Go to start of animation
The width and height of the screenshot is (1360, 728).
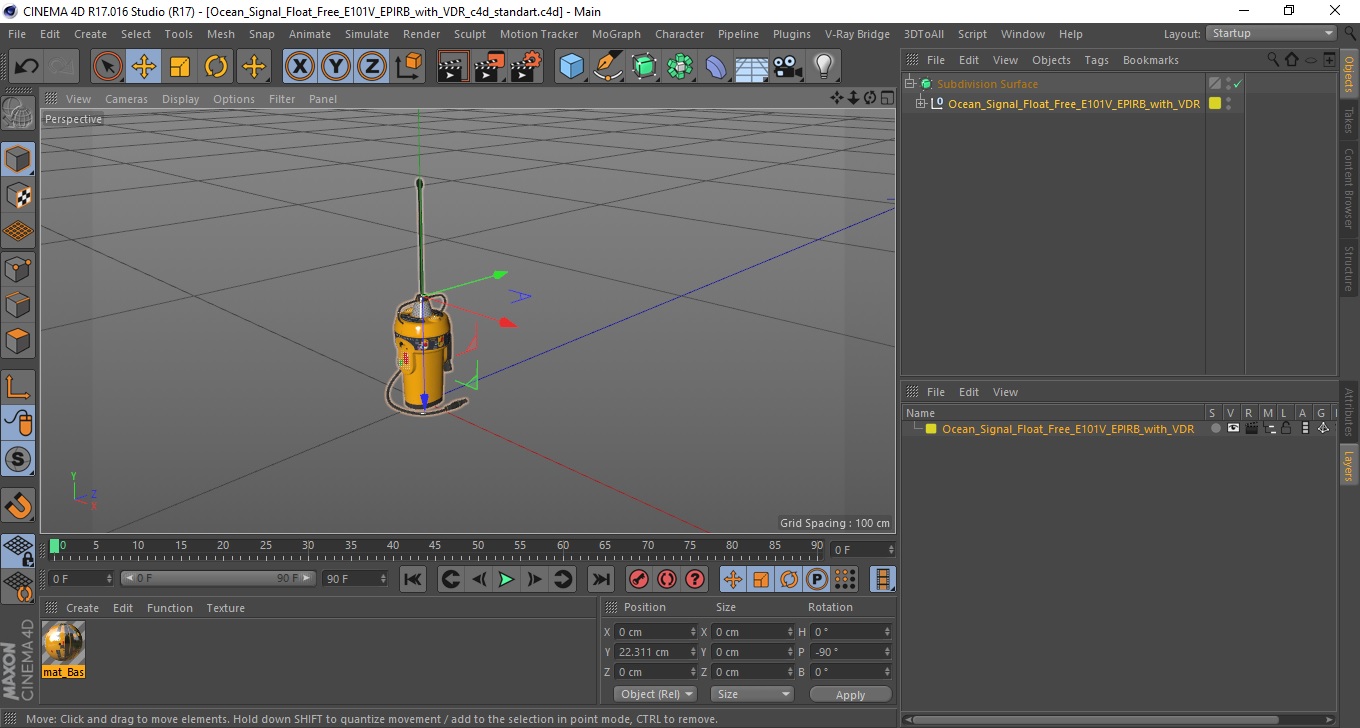pos(412,579)
